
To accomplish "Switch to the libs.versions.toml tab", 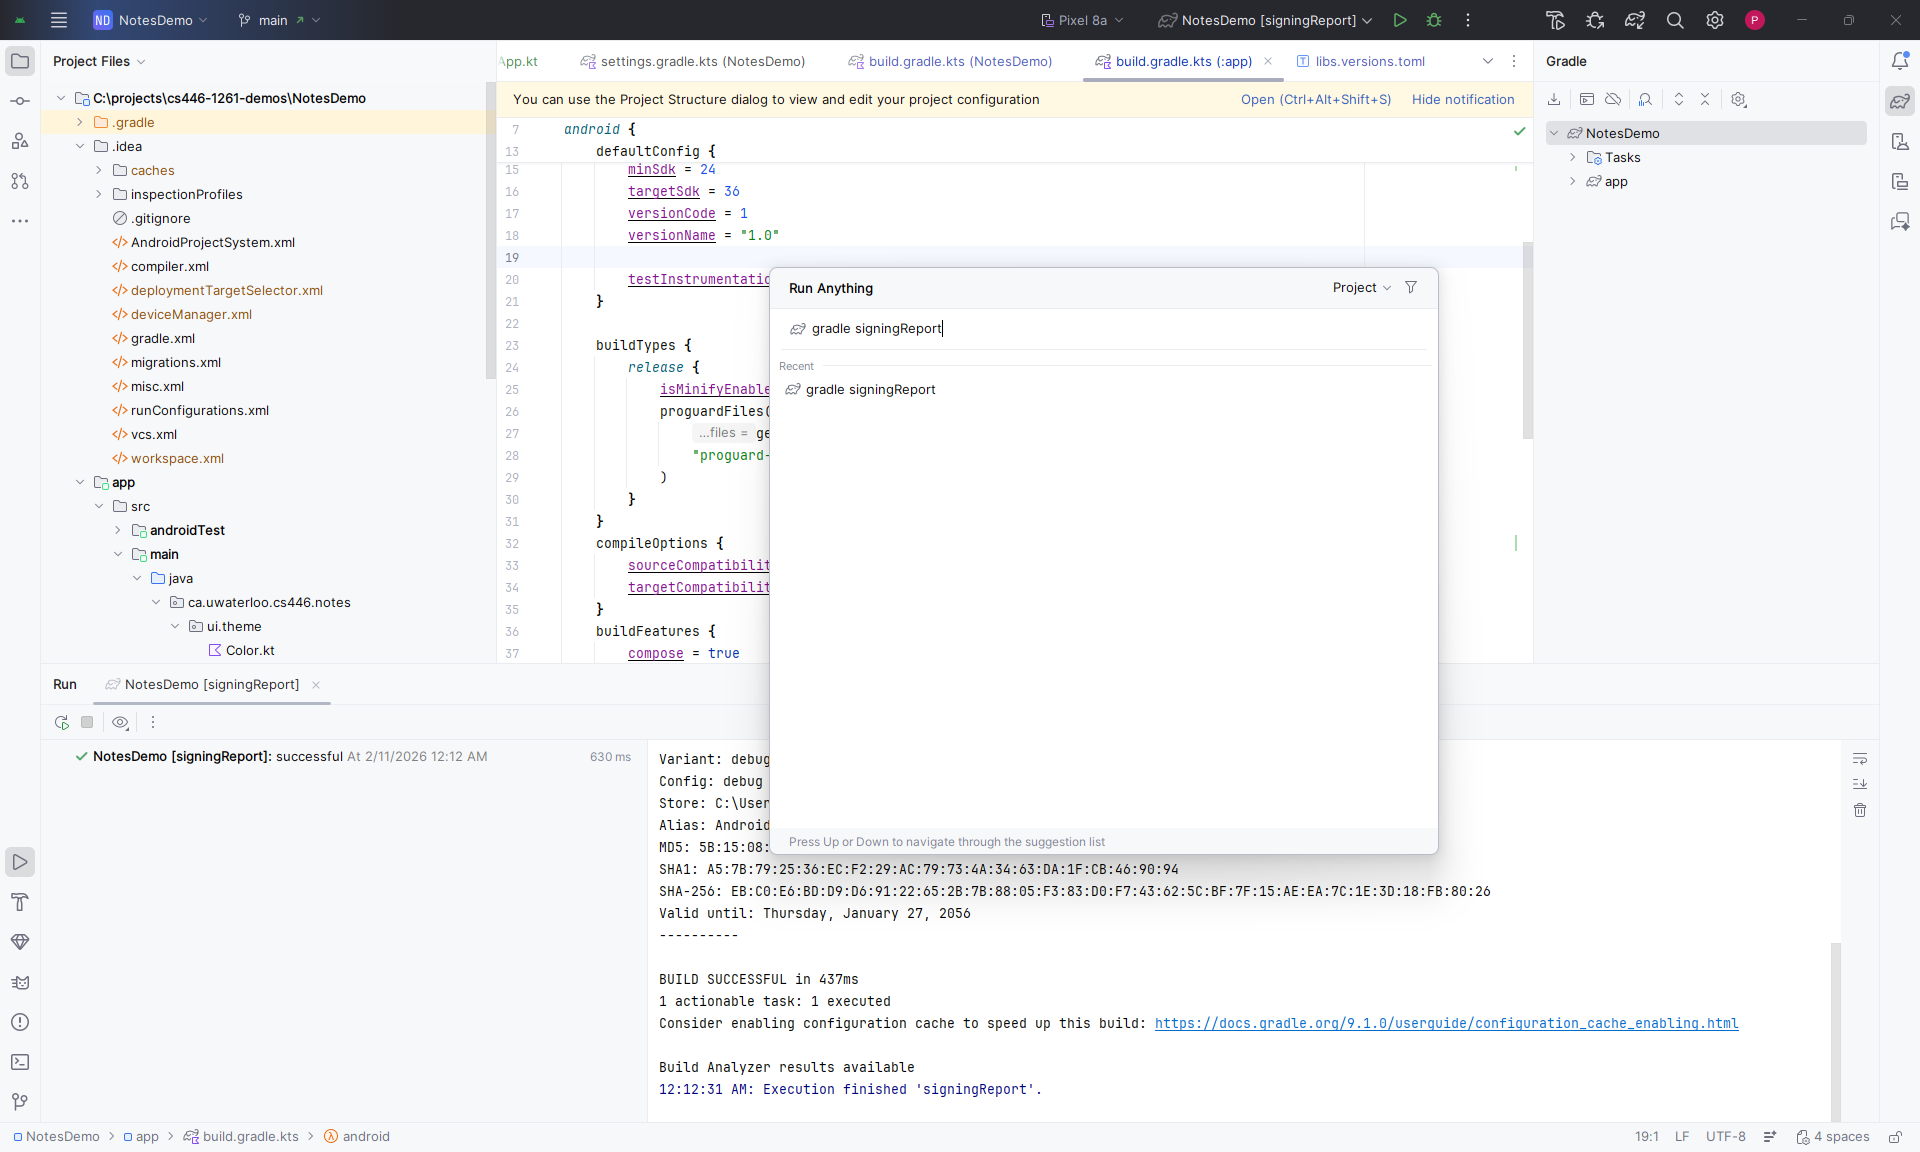I will tap(1369, 61).
